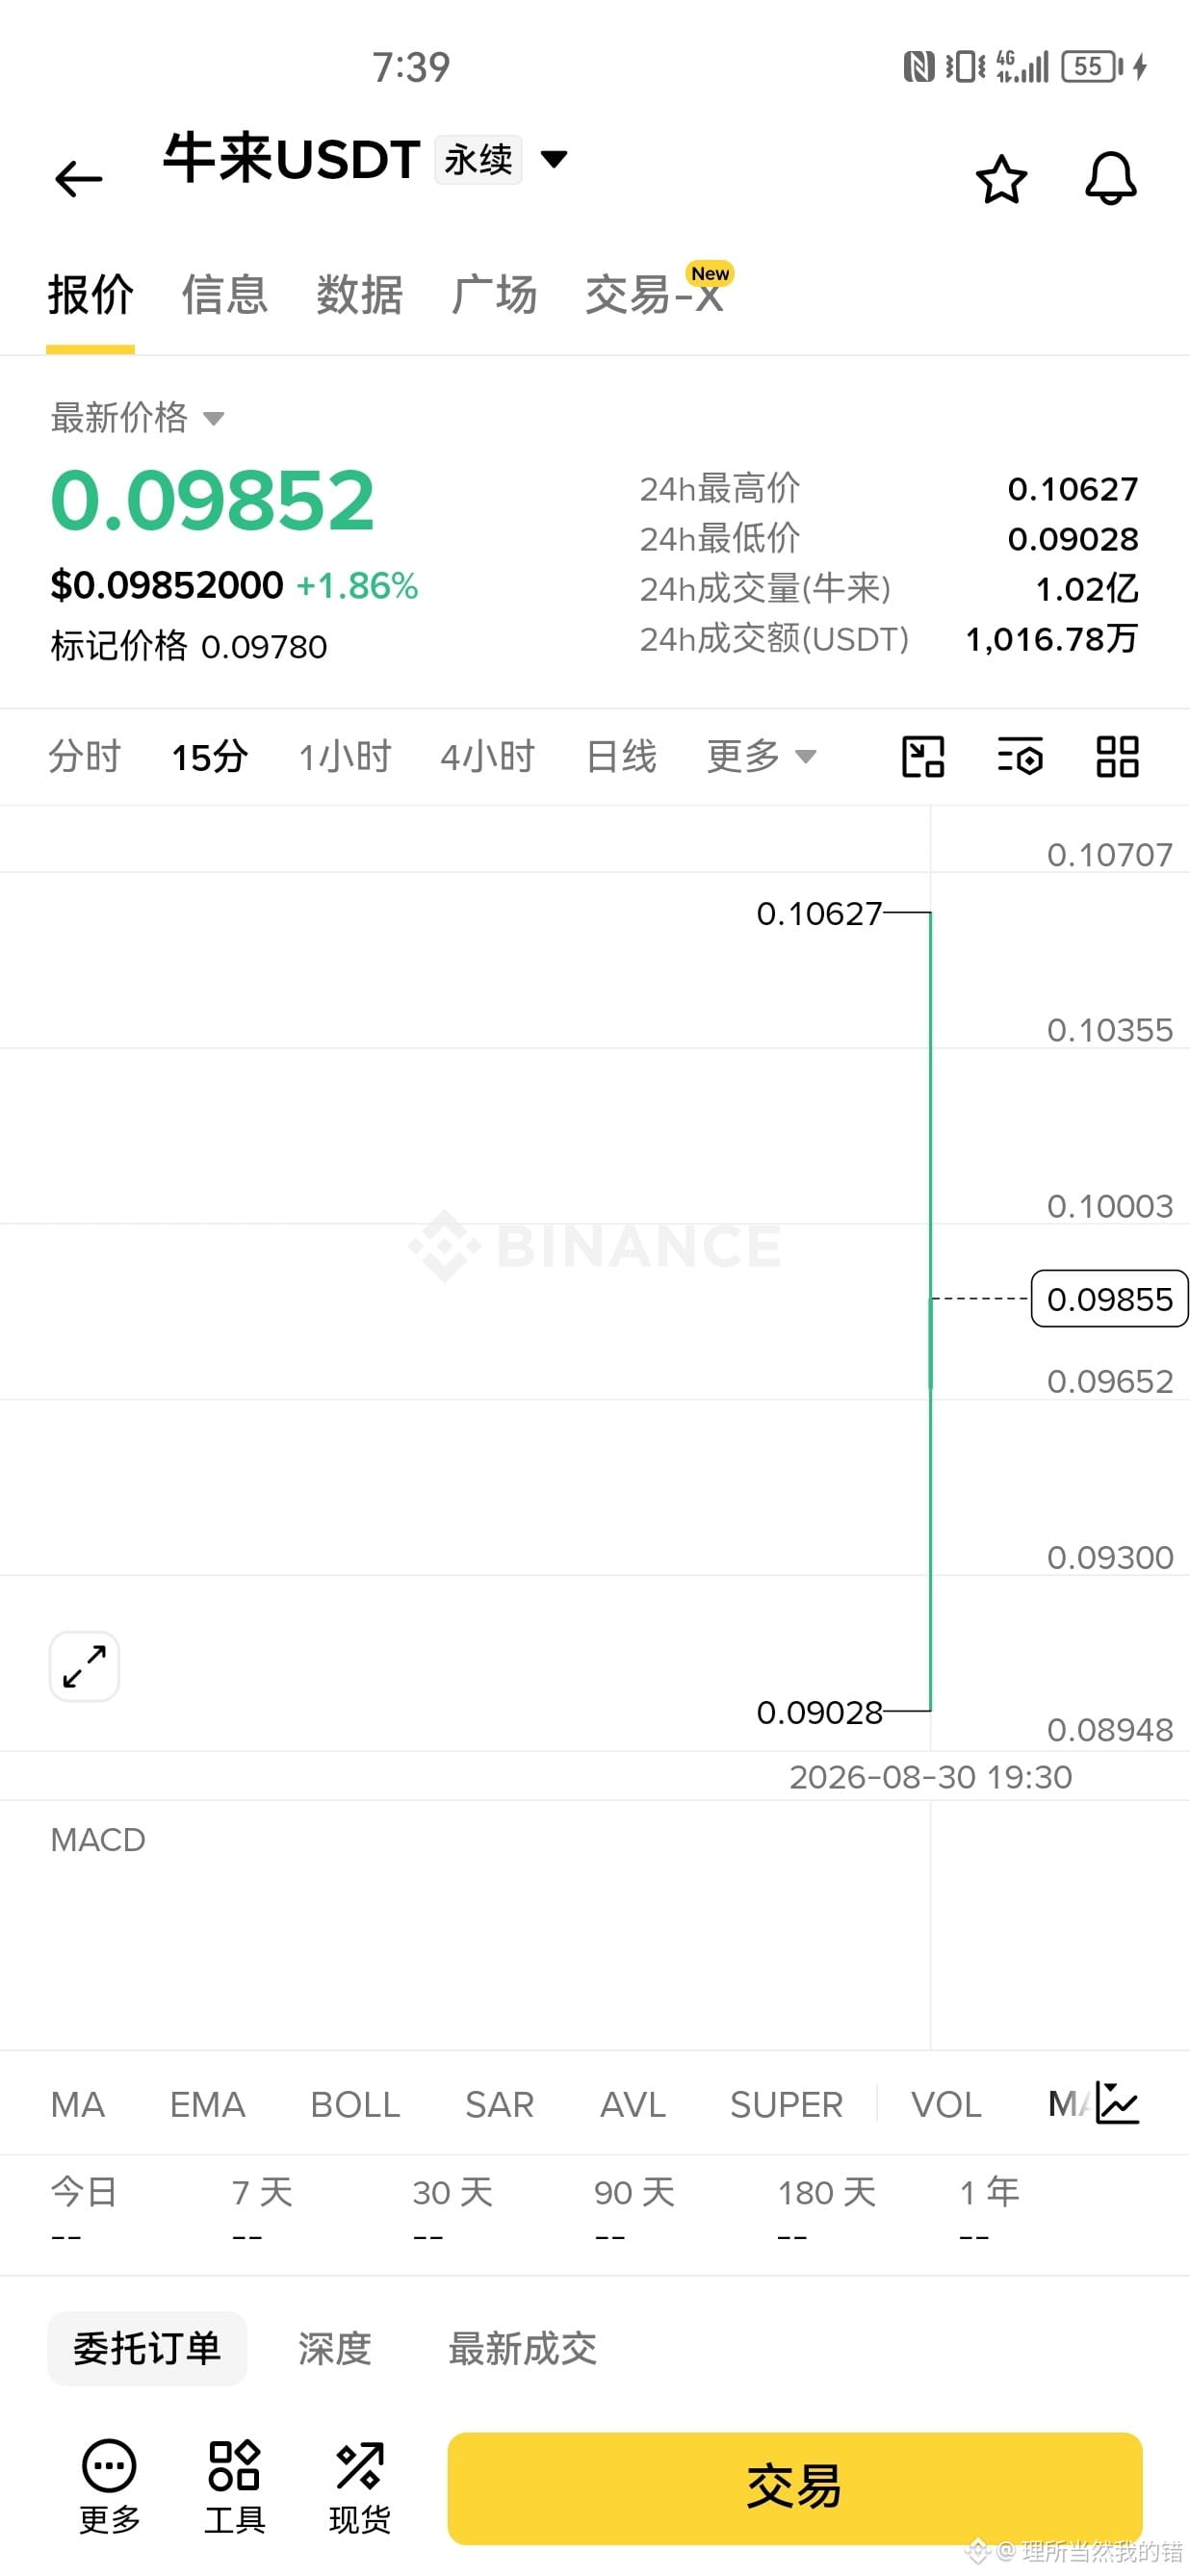The height and width of the screenshot is (2576, 1190).
Task: Expand the trading pair dropdown arrow
Action: [553, 158]
